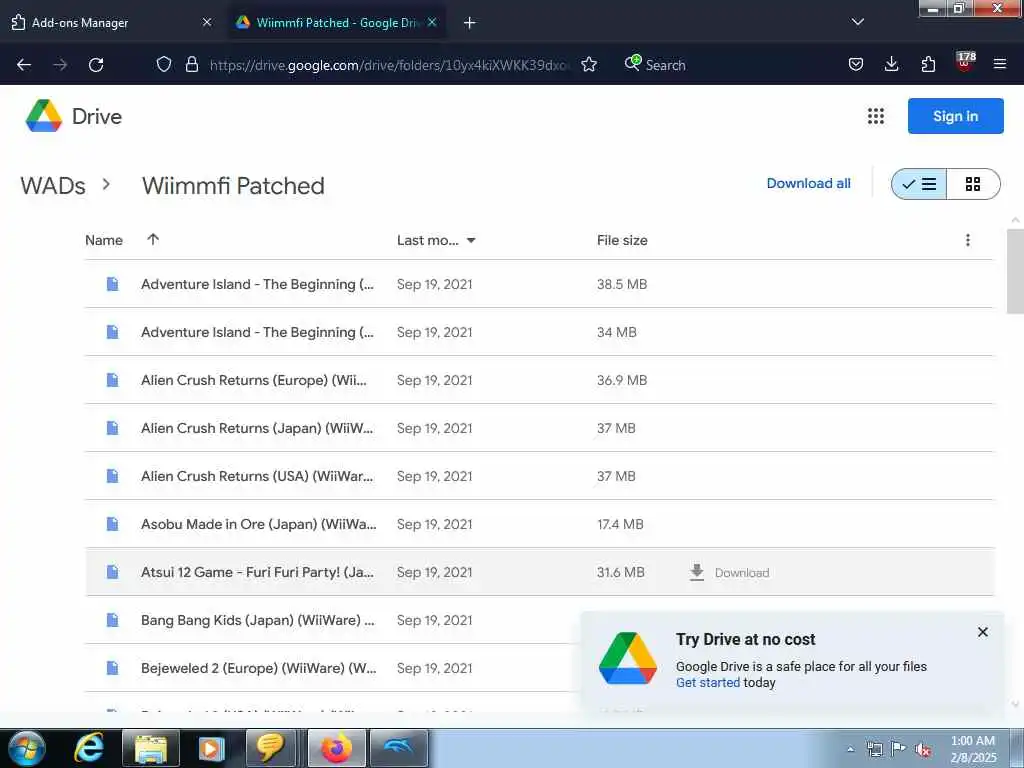
Task: Select Alien Crush Returns (USA) file
Action: 539,476
